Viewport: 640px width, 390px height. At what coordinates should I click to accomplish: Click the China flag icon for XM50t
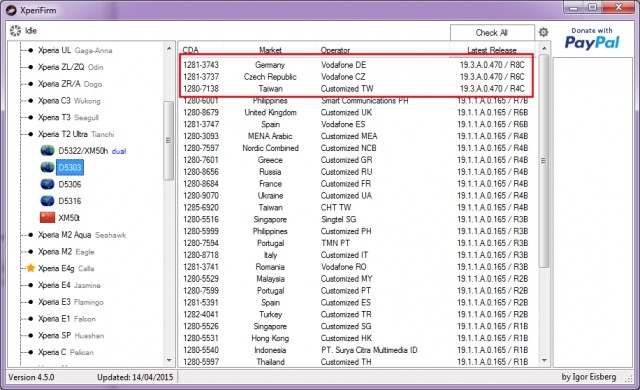[47, 217]
